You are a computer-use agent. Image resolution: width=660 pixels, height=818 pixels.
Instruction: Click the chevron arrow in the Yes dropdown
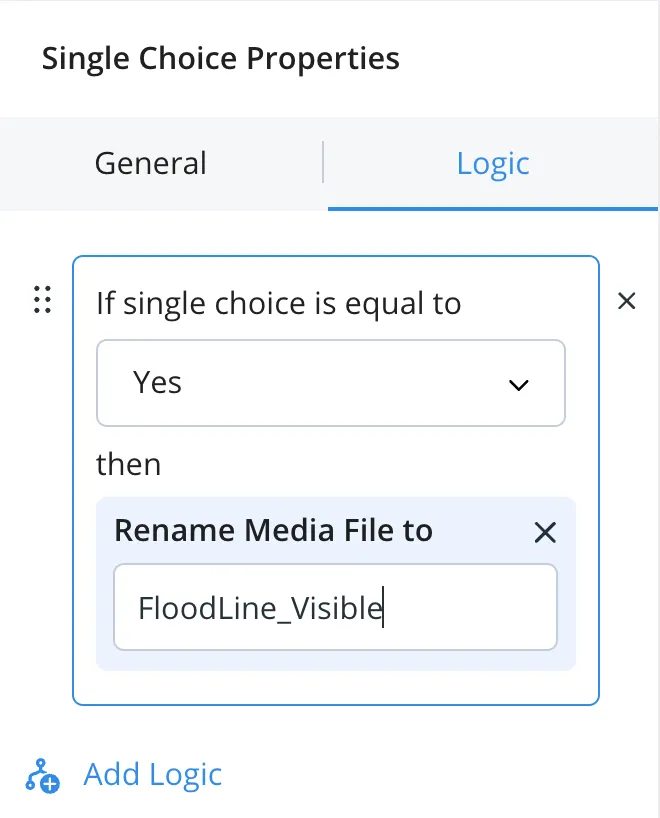(519, 385)
